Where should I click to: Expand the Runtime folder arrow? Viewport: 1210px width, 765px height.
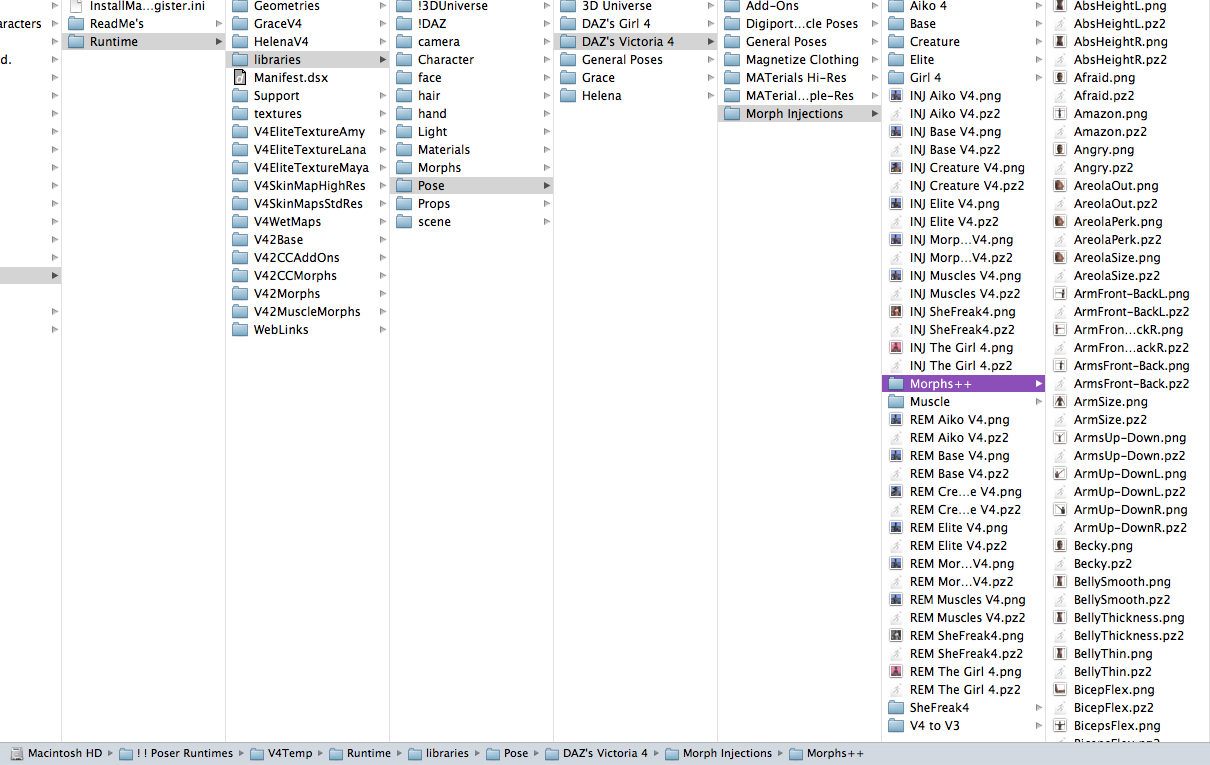(x=219, y=42)
